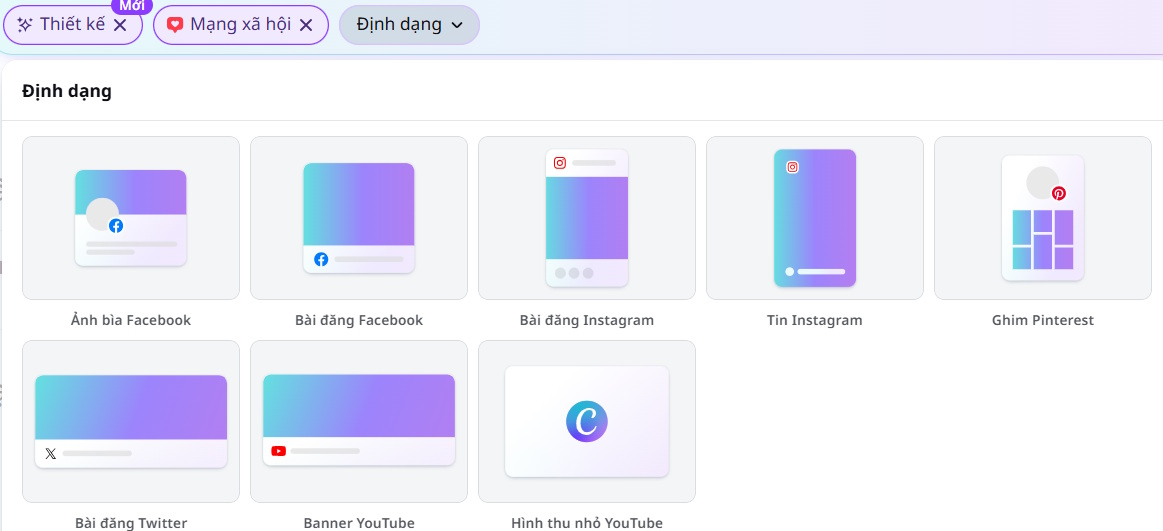Select the Ghim Pinterest format thumbnail
Viewport: 1163px width, 531px height.
pyautogui.click(x=1043, y=218)
